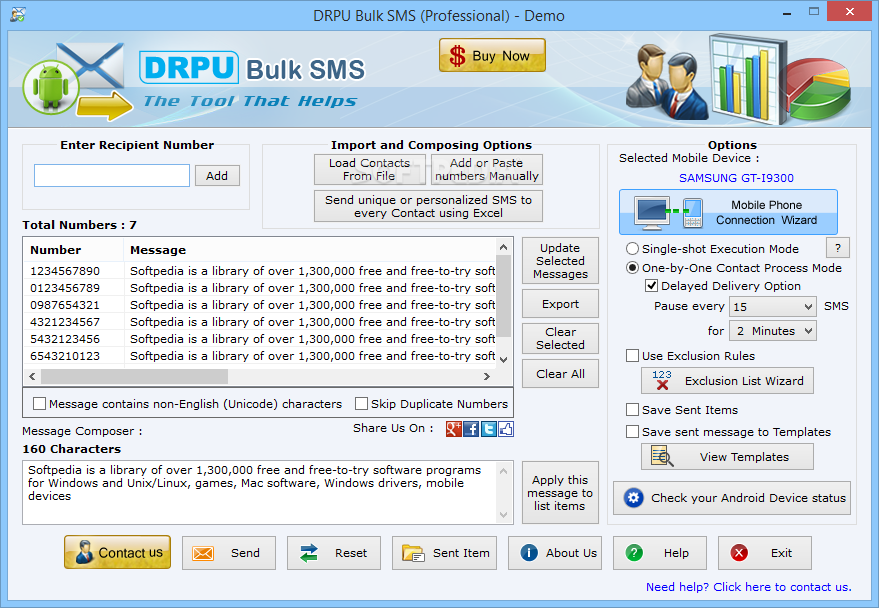Click the Export button
Image resolution: width=879 pixels, height=608 pixels.
pos(560,304)
